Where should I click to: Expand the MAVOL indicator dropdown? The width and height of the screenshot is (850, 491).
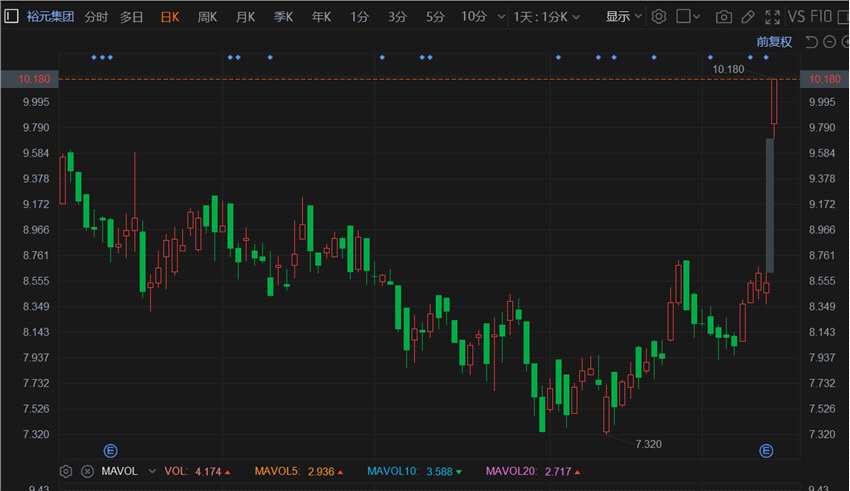152,471
